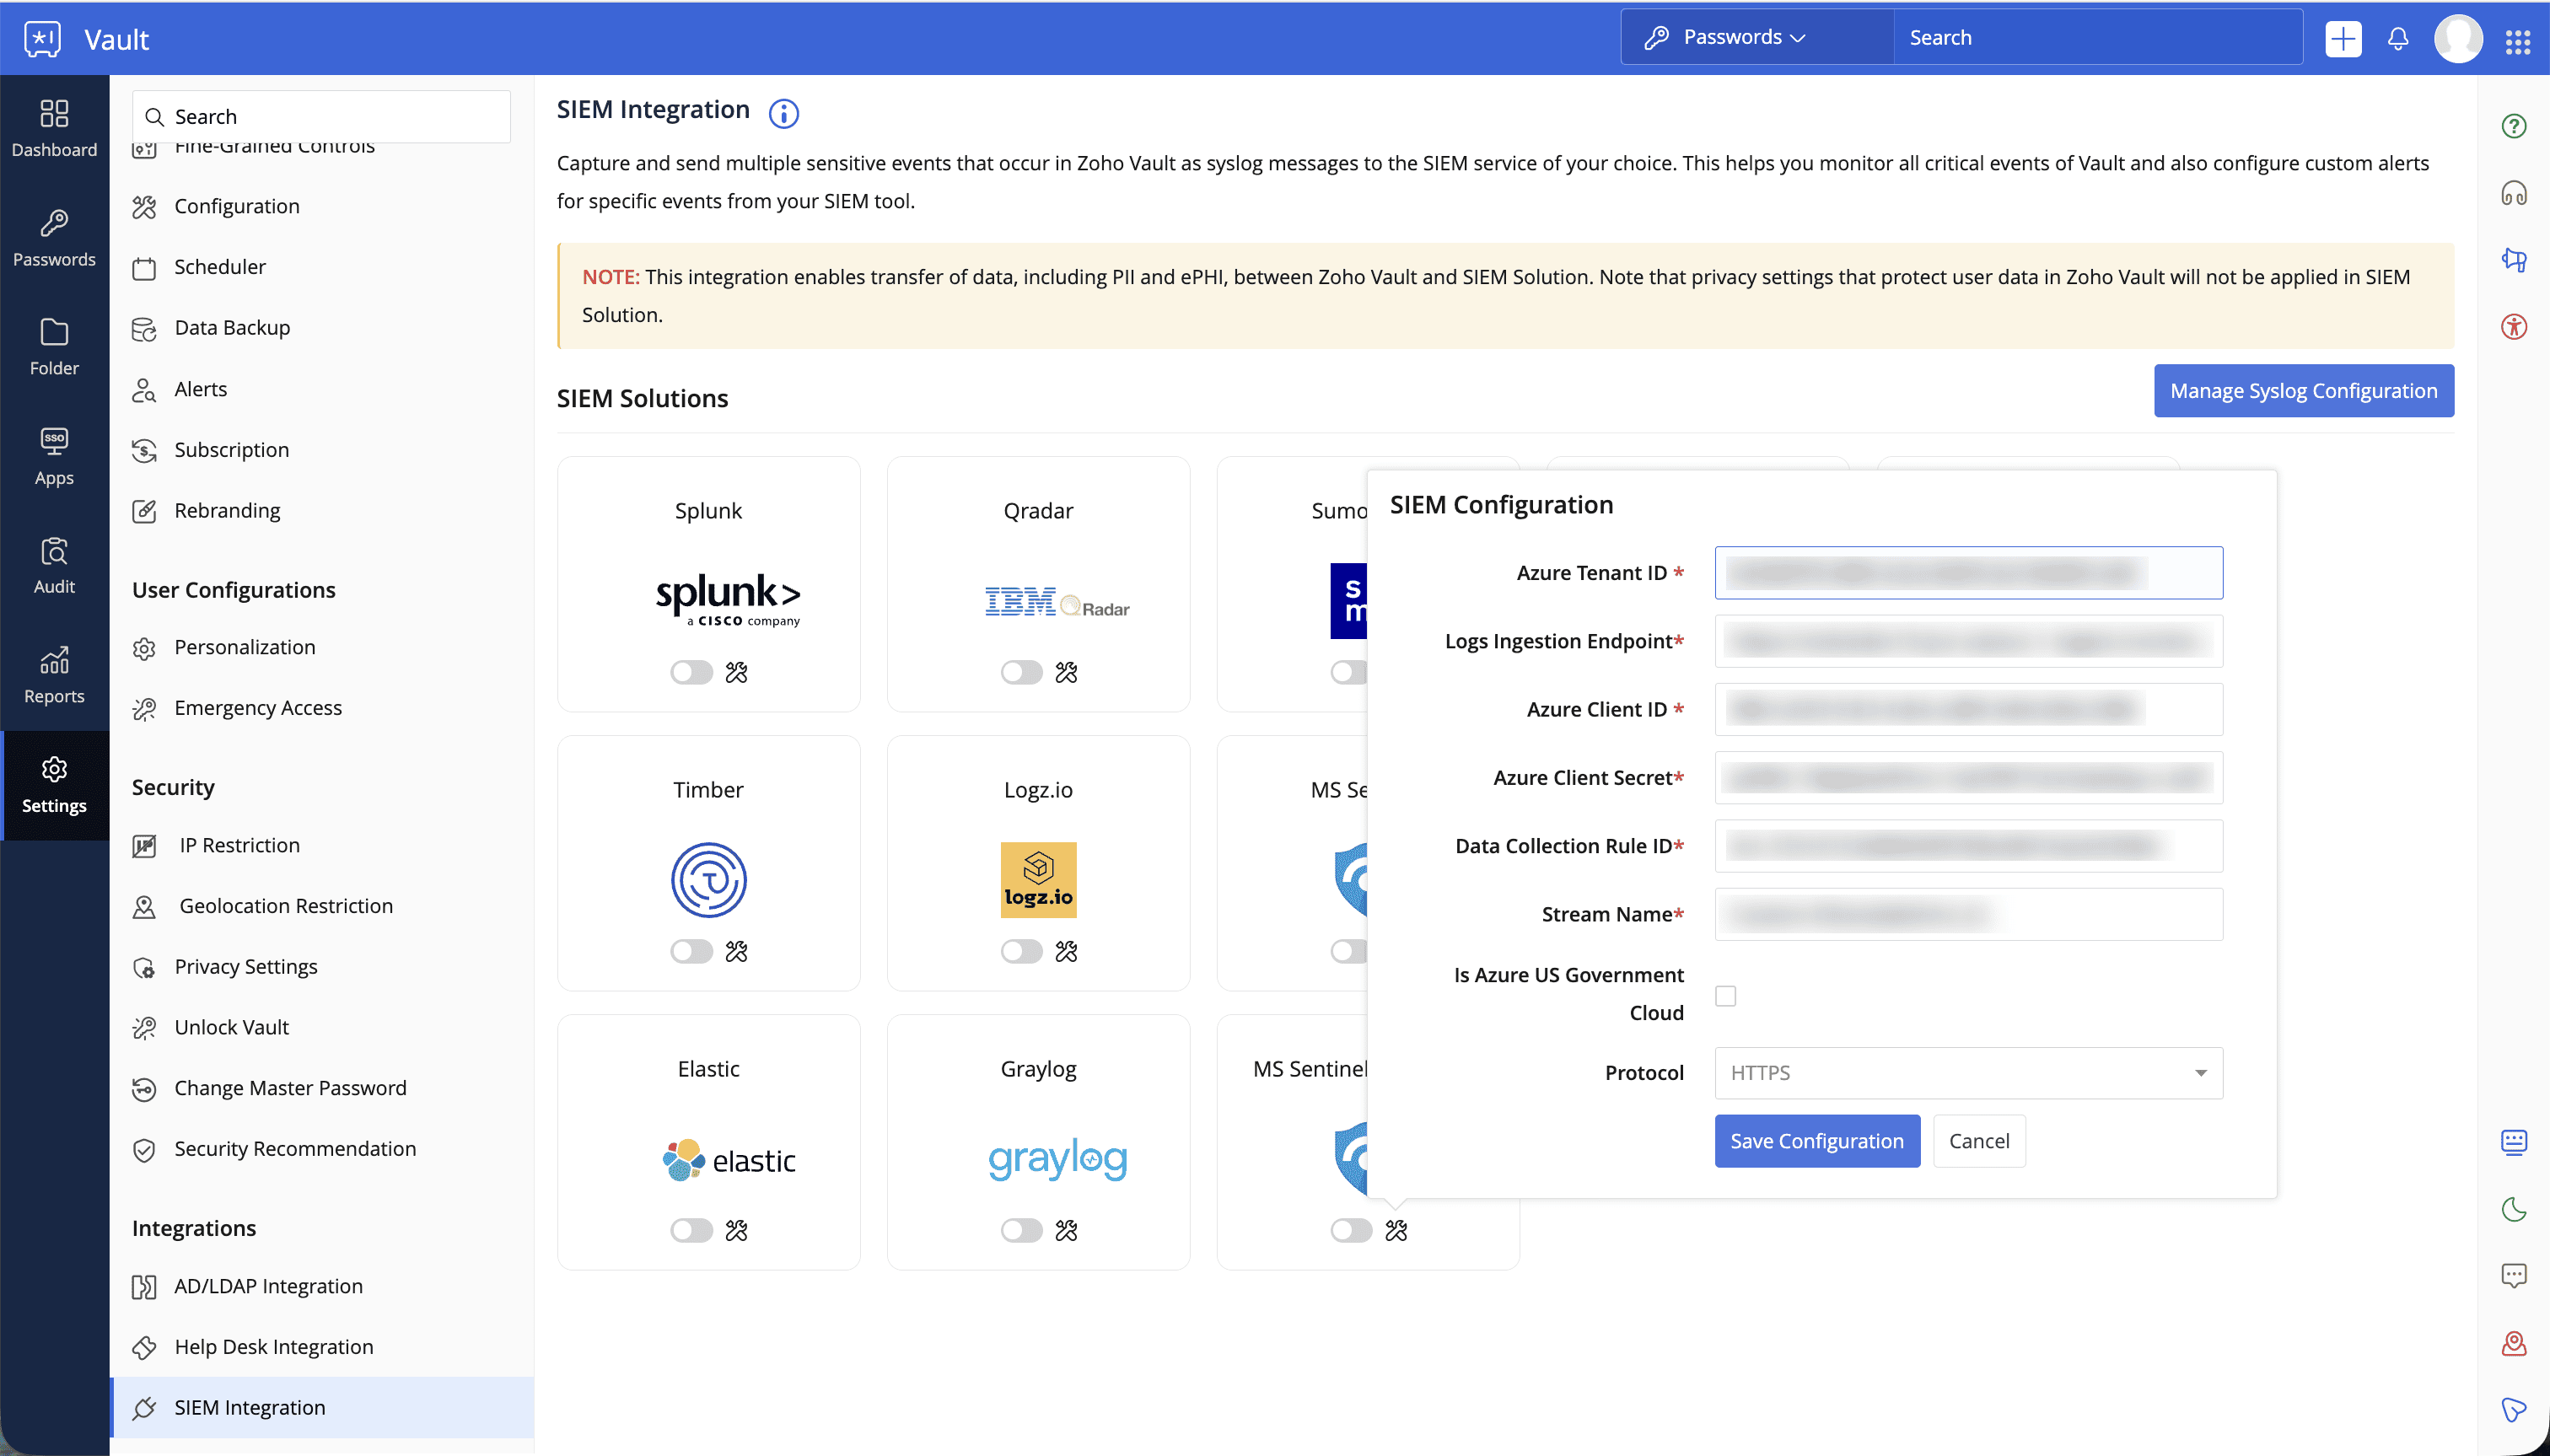Open the user profile avatar menu

2457,38
